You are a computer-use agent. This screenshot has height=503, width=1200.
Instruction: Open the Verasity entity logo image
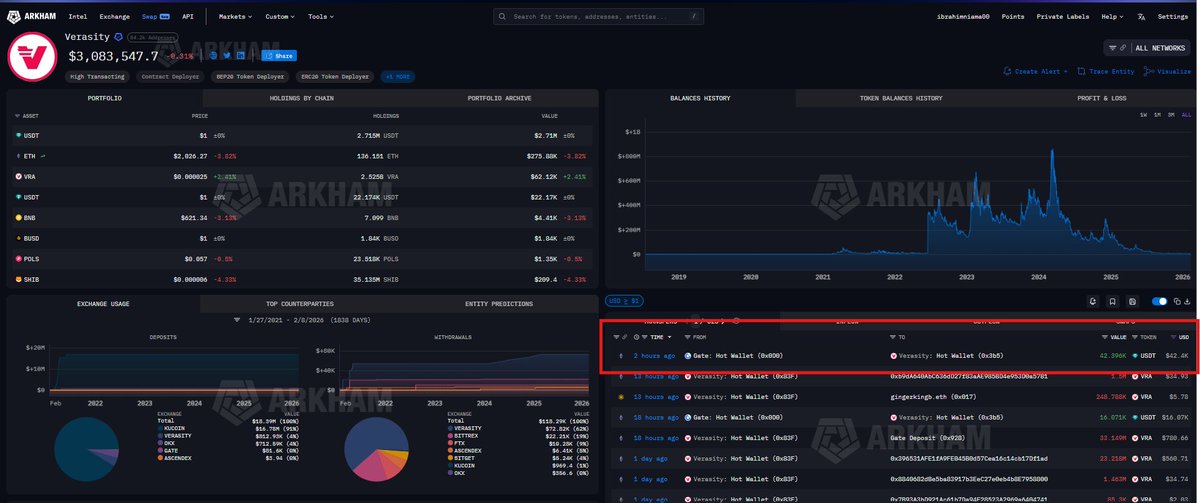pyautogui.click(x=33, y=56)
